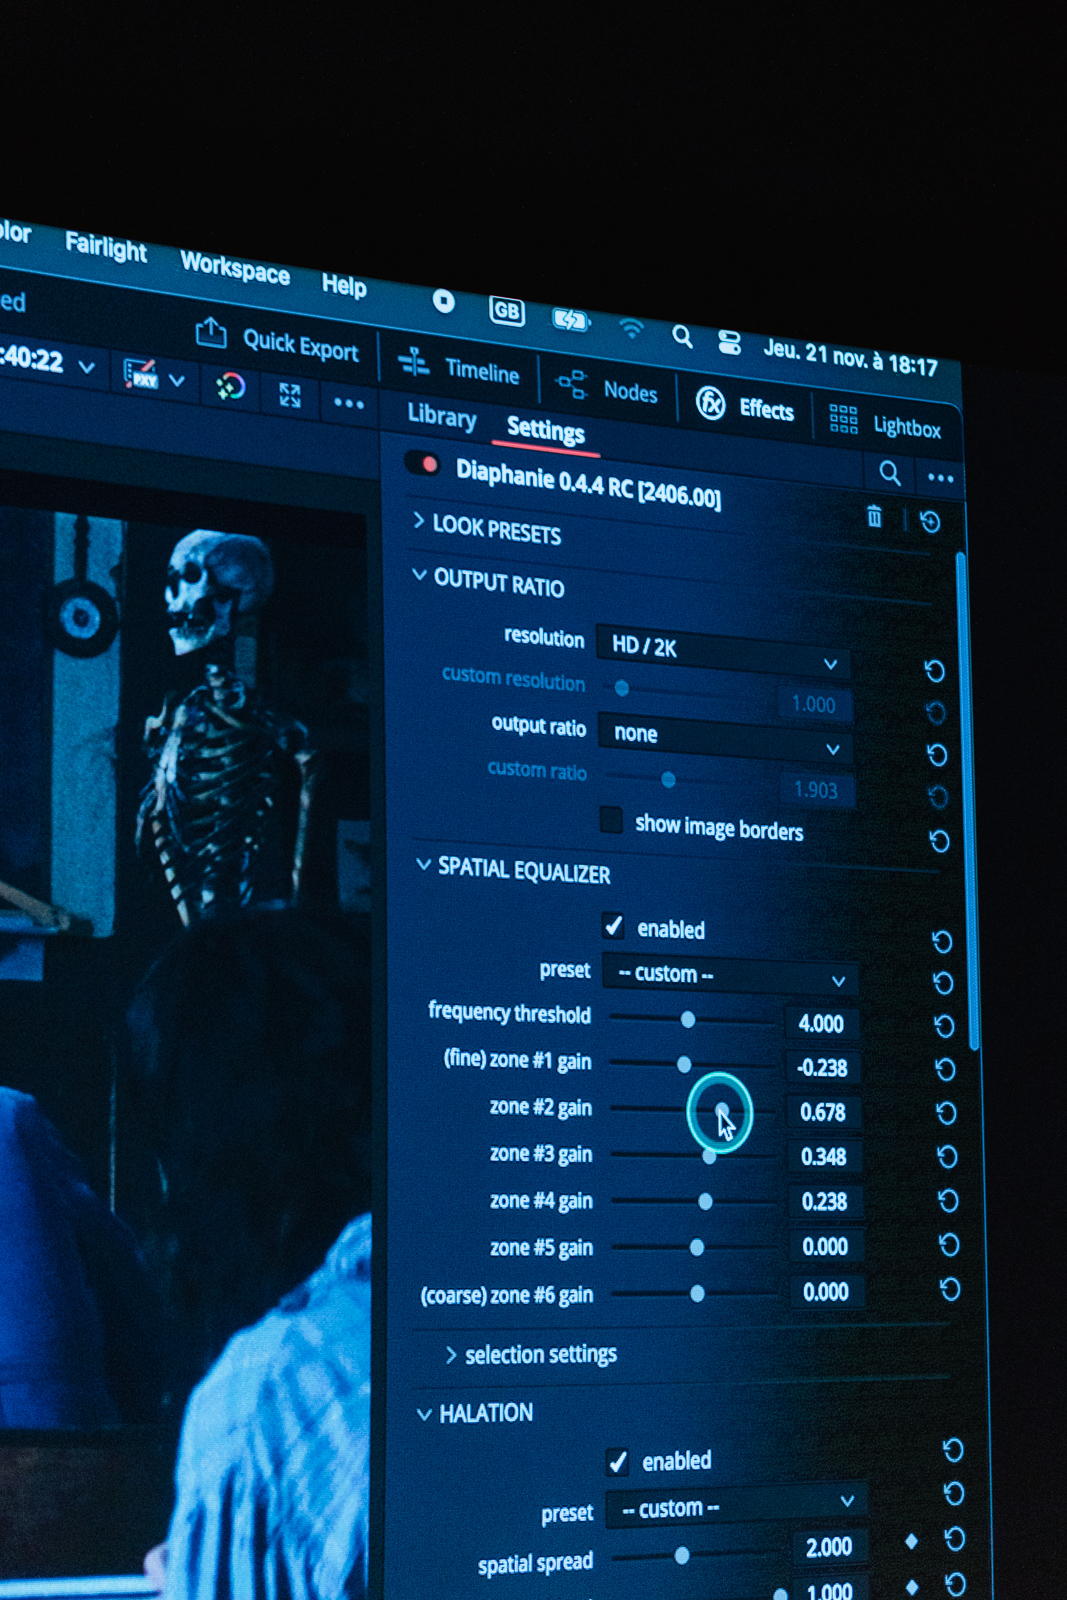Open macOS Control Center in menu bar

click(729, 343)
